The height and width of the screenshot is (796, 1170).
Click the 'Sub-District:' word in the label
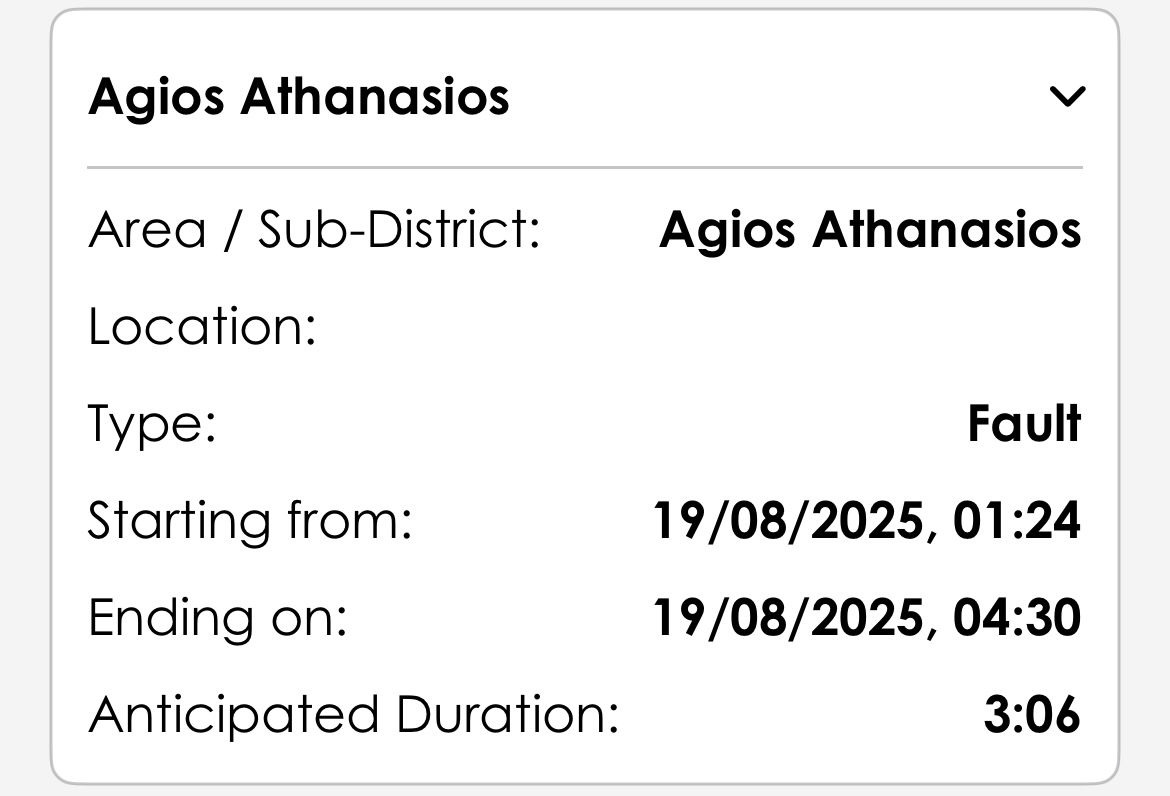399,230
